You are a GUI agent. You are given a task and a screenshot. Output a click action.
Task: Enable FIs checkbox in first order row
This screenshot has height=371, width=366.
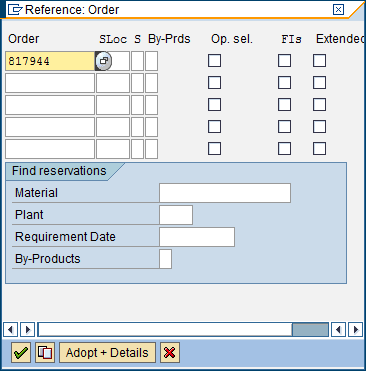tap(284, 61)
